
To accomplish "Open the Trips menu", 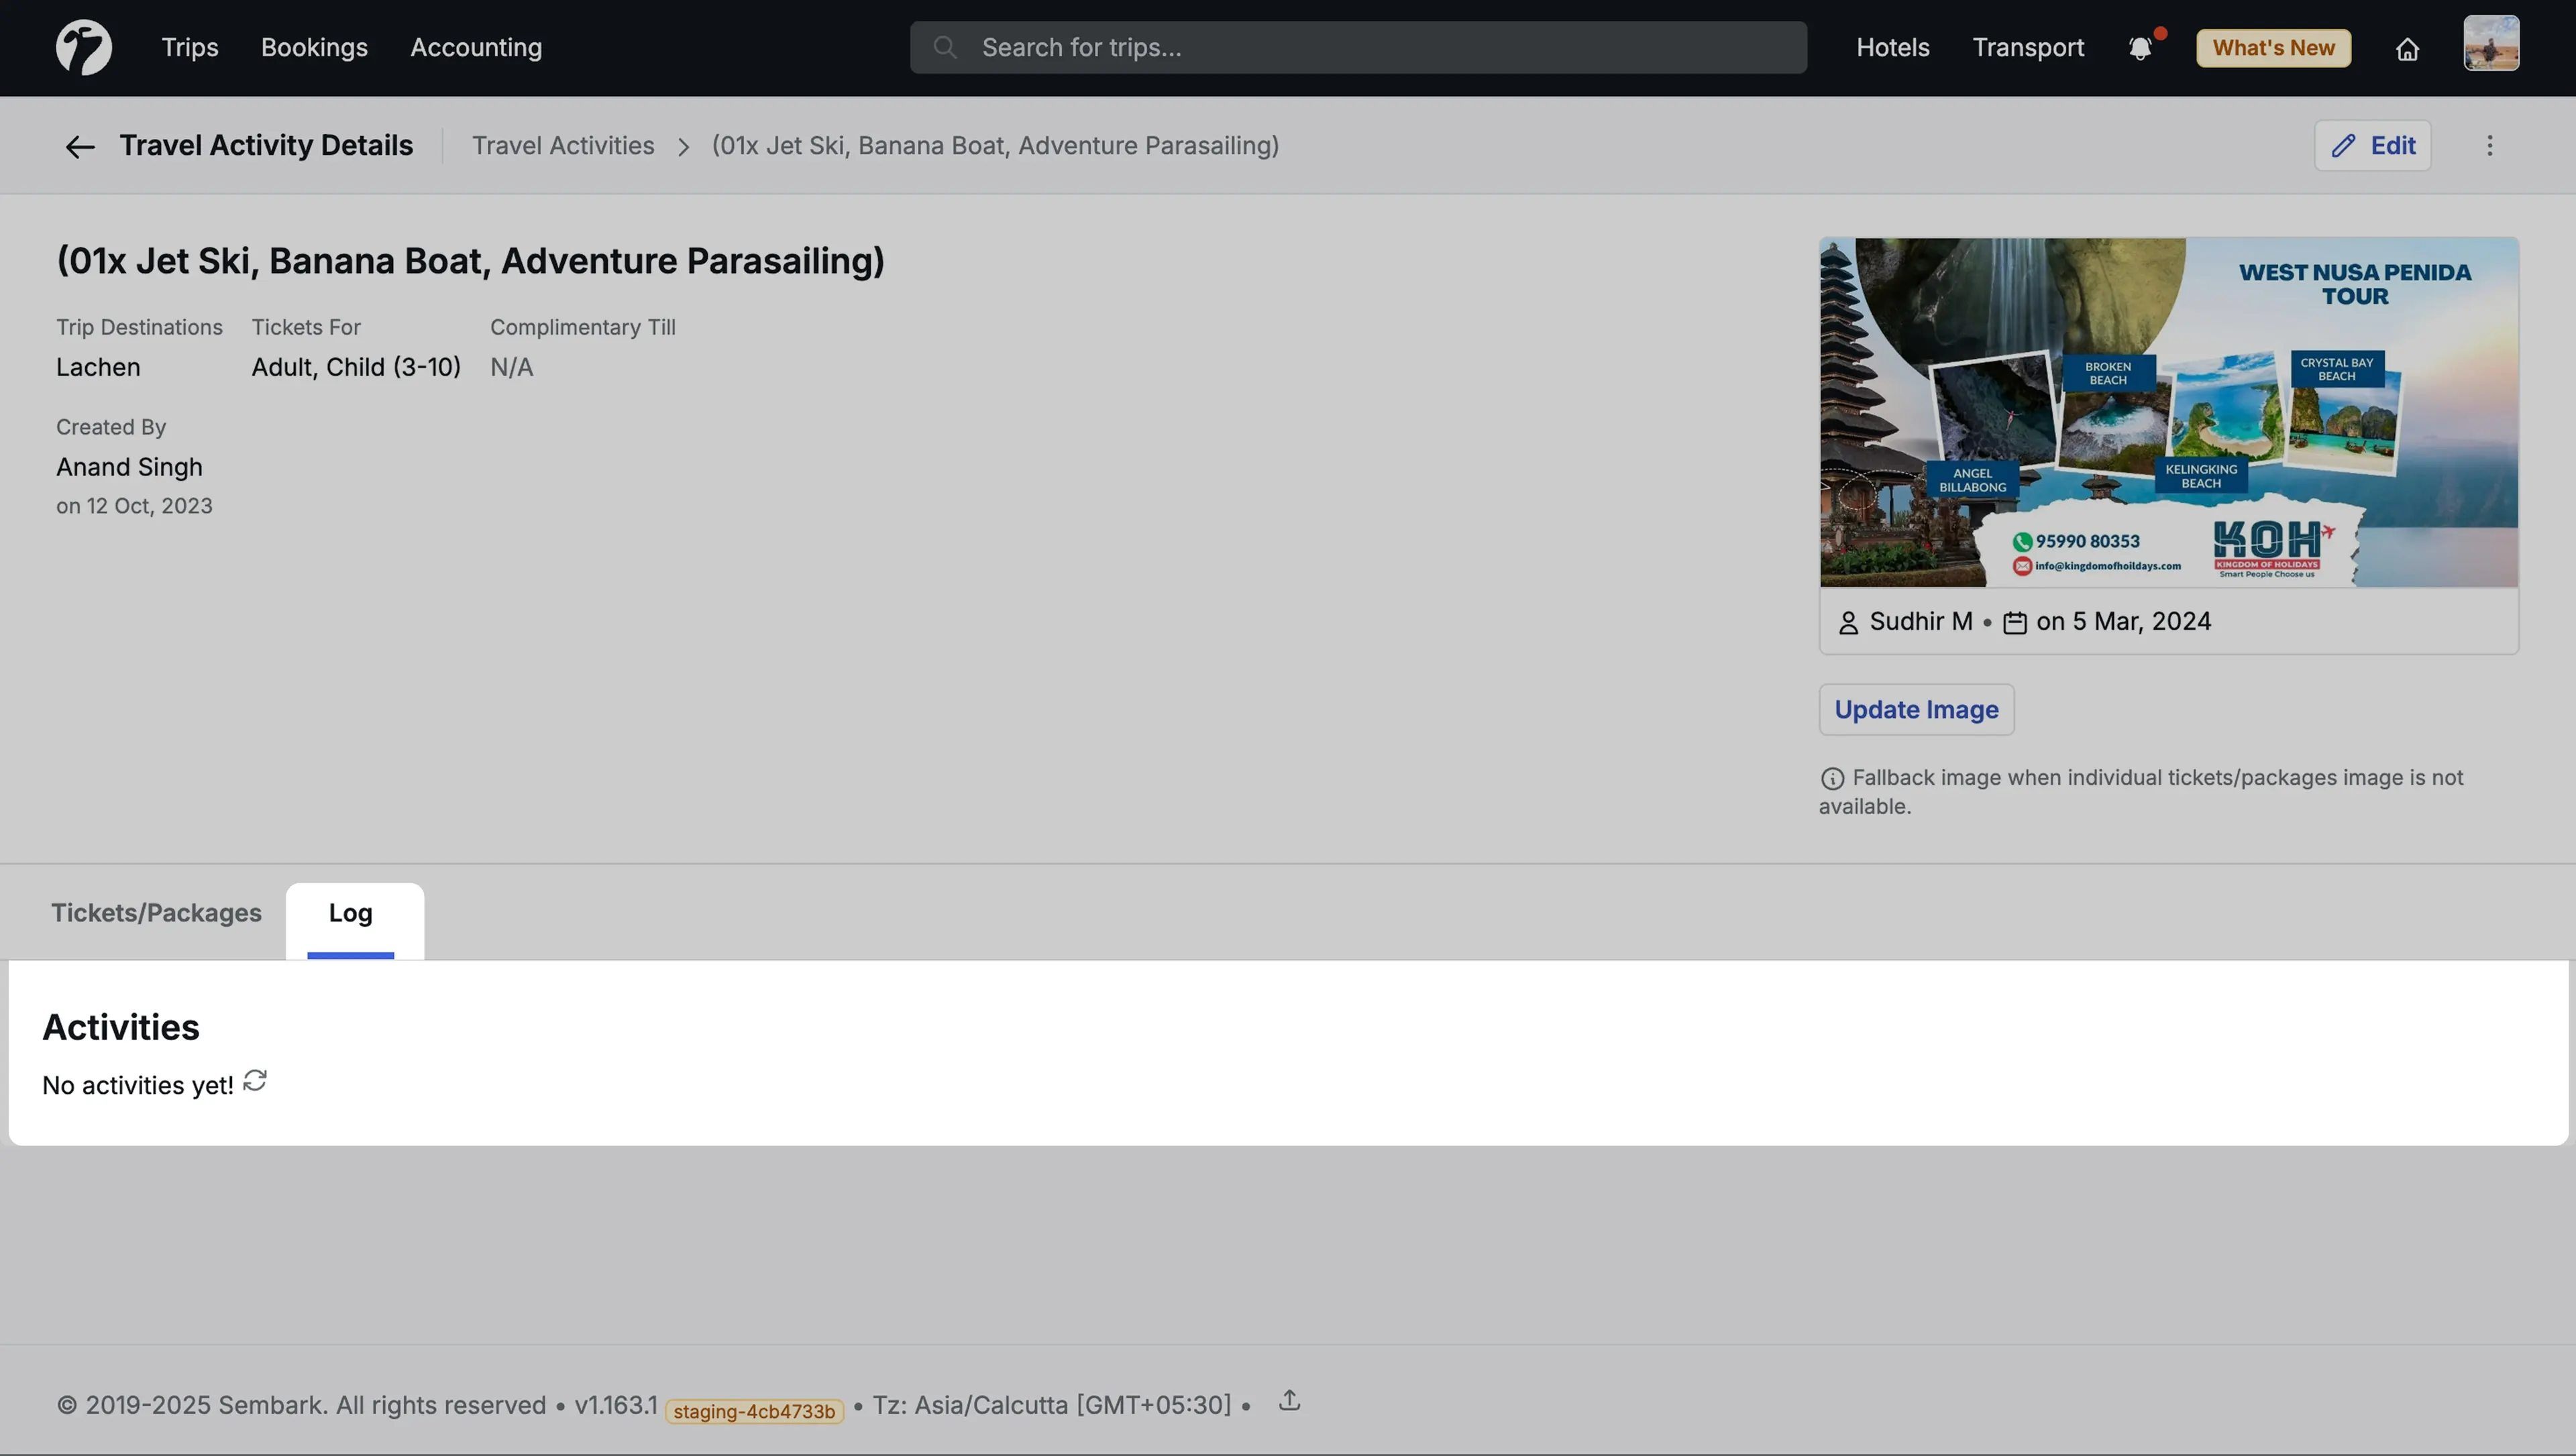I will click(x=189, y=47).
